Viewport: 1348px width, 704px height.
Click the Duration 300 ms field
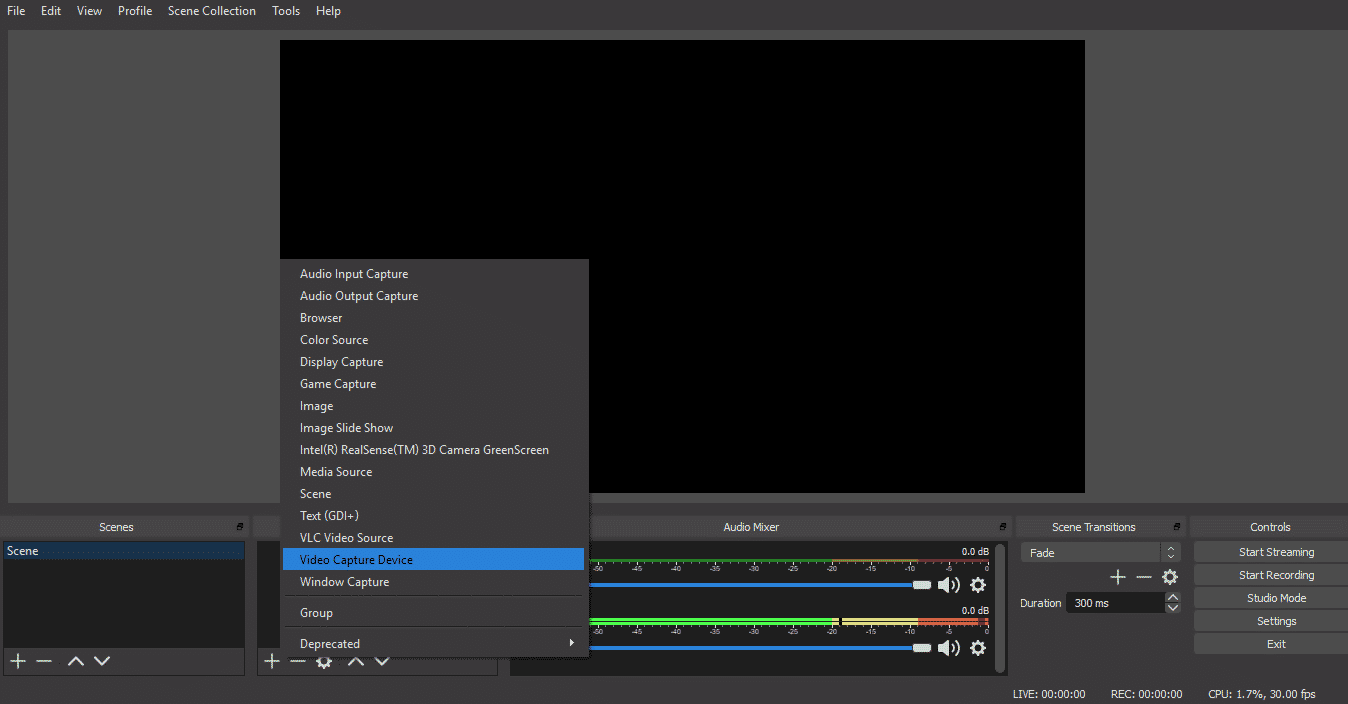[1114, 603]
